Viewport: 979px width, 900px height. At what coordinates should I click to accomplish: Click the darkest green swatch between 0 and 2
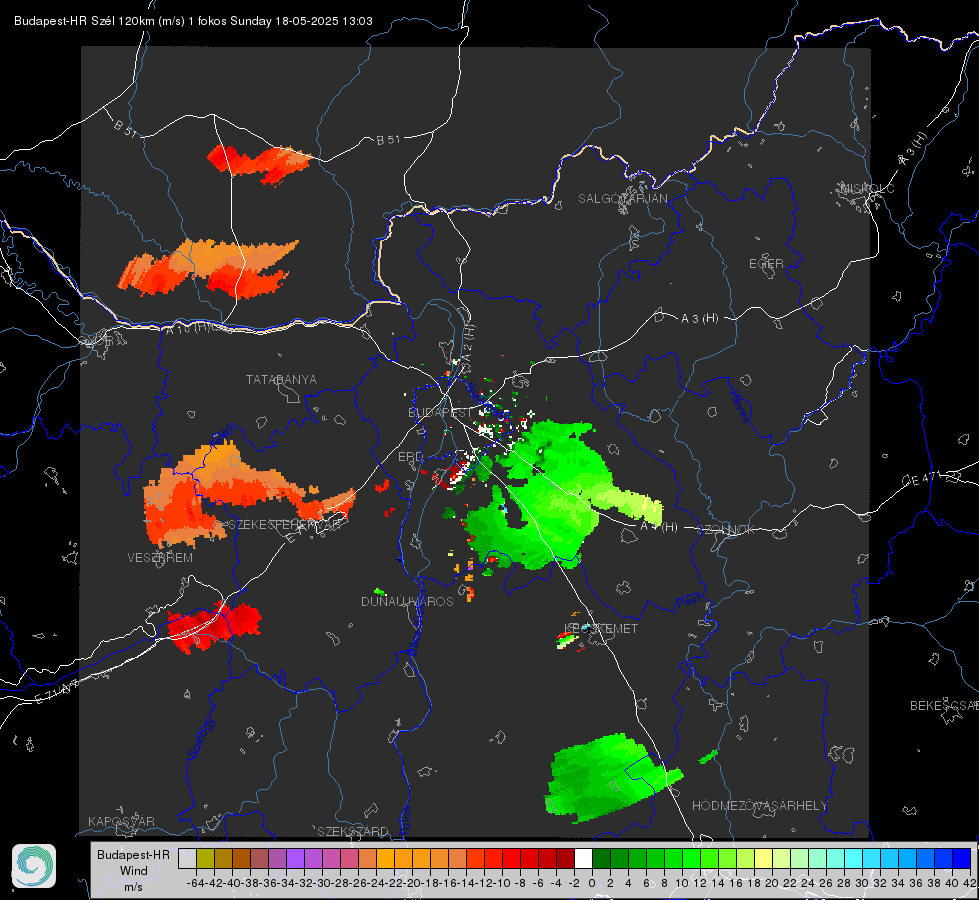(601, 858)
